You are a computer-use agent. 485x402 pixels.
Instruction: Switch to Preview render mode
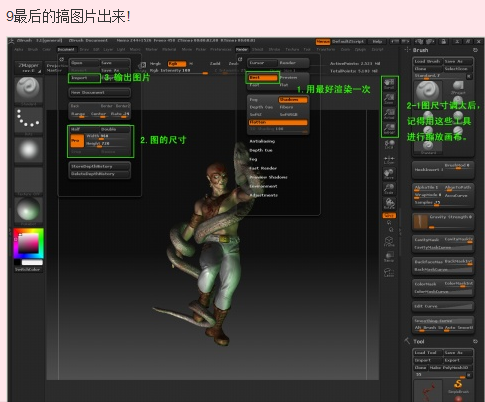pyautogui.click(x=288, y=78)
